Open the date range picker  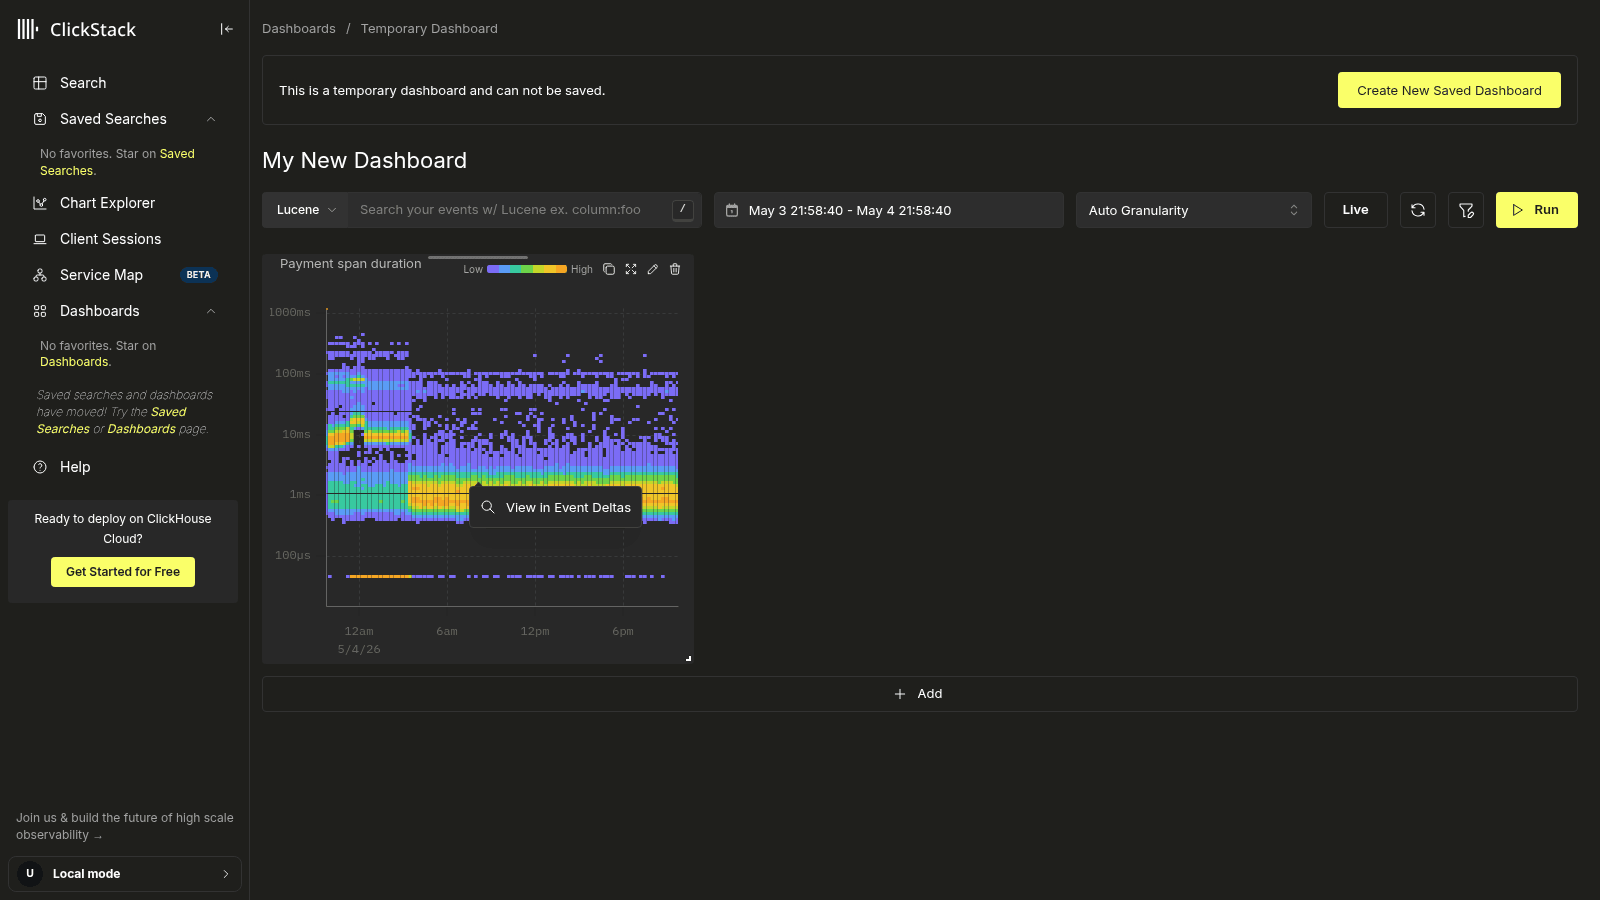889,210
